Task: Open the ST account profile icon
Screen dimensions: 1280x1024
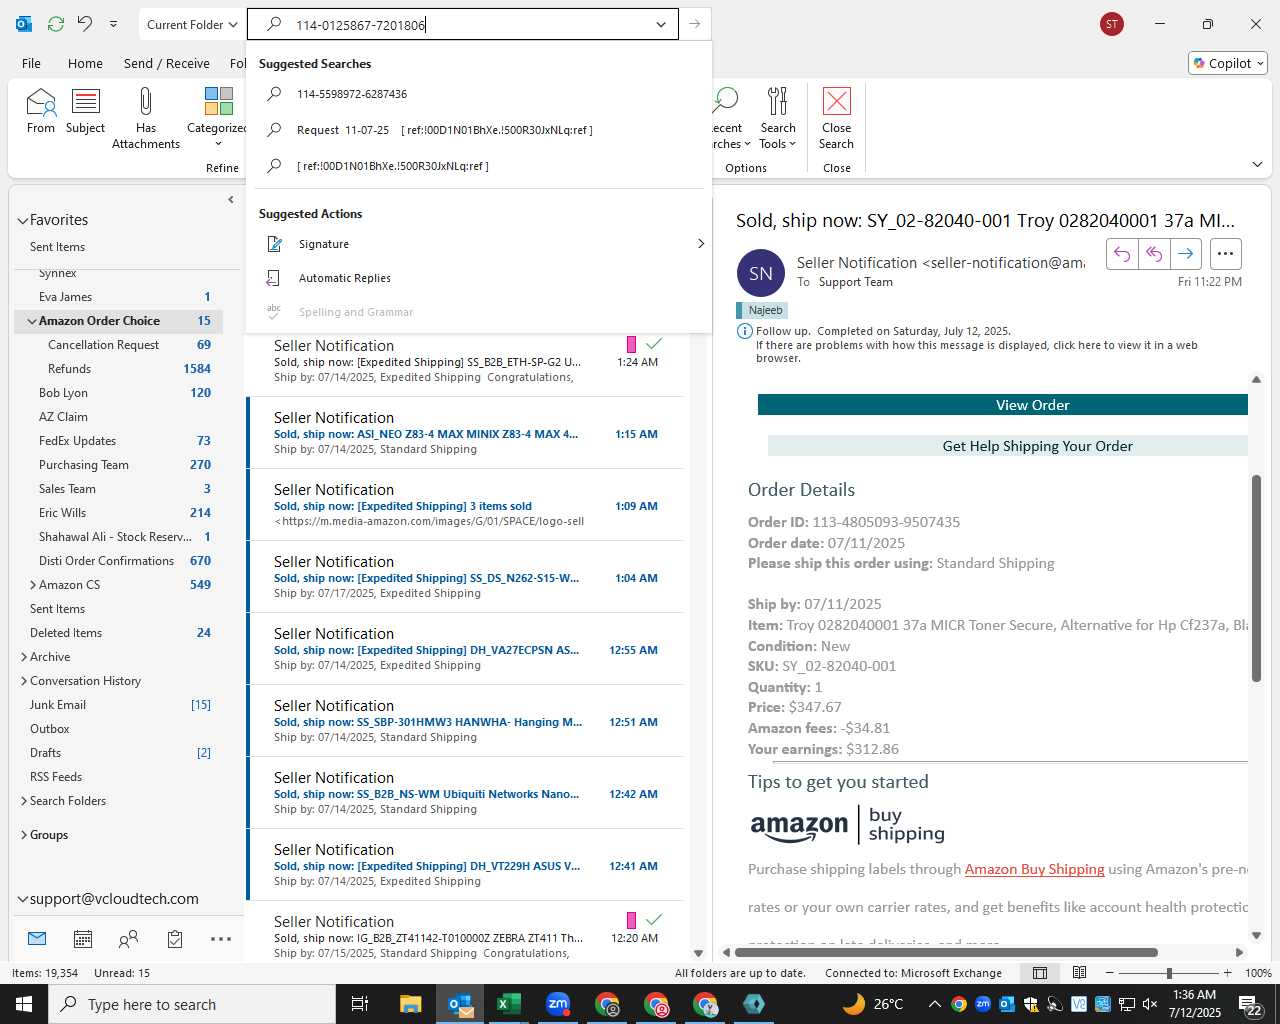Action: 1111,24
